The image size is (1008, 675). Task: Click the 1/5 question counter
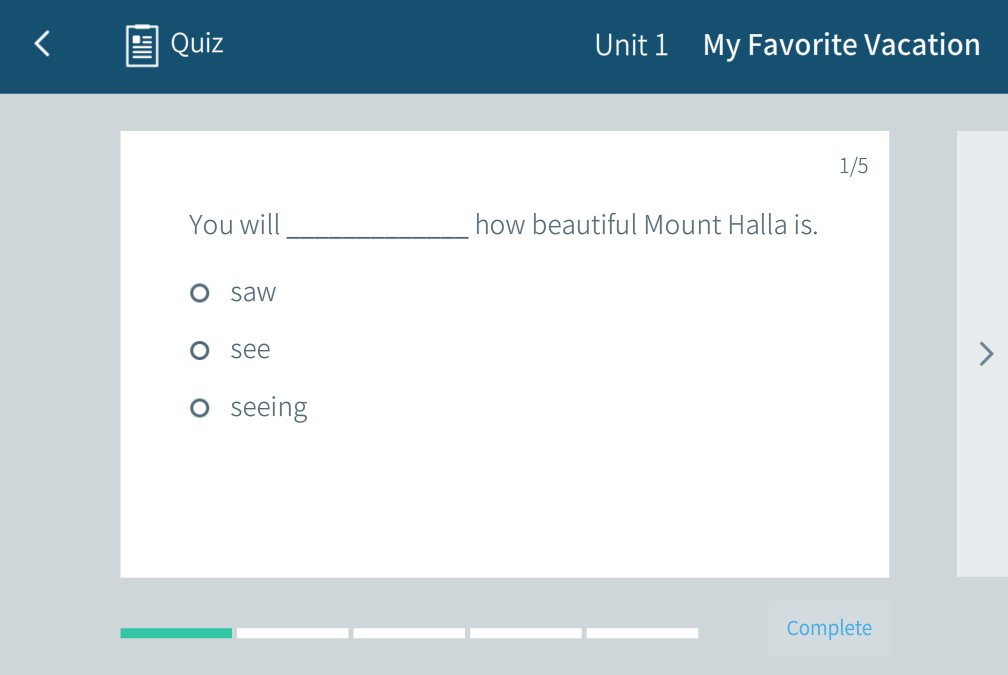[854, 166]
